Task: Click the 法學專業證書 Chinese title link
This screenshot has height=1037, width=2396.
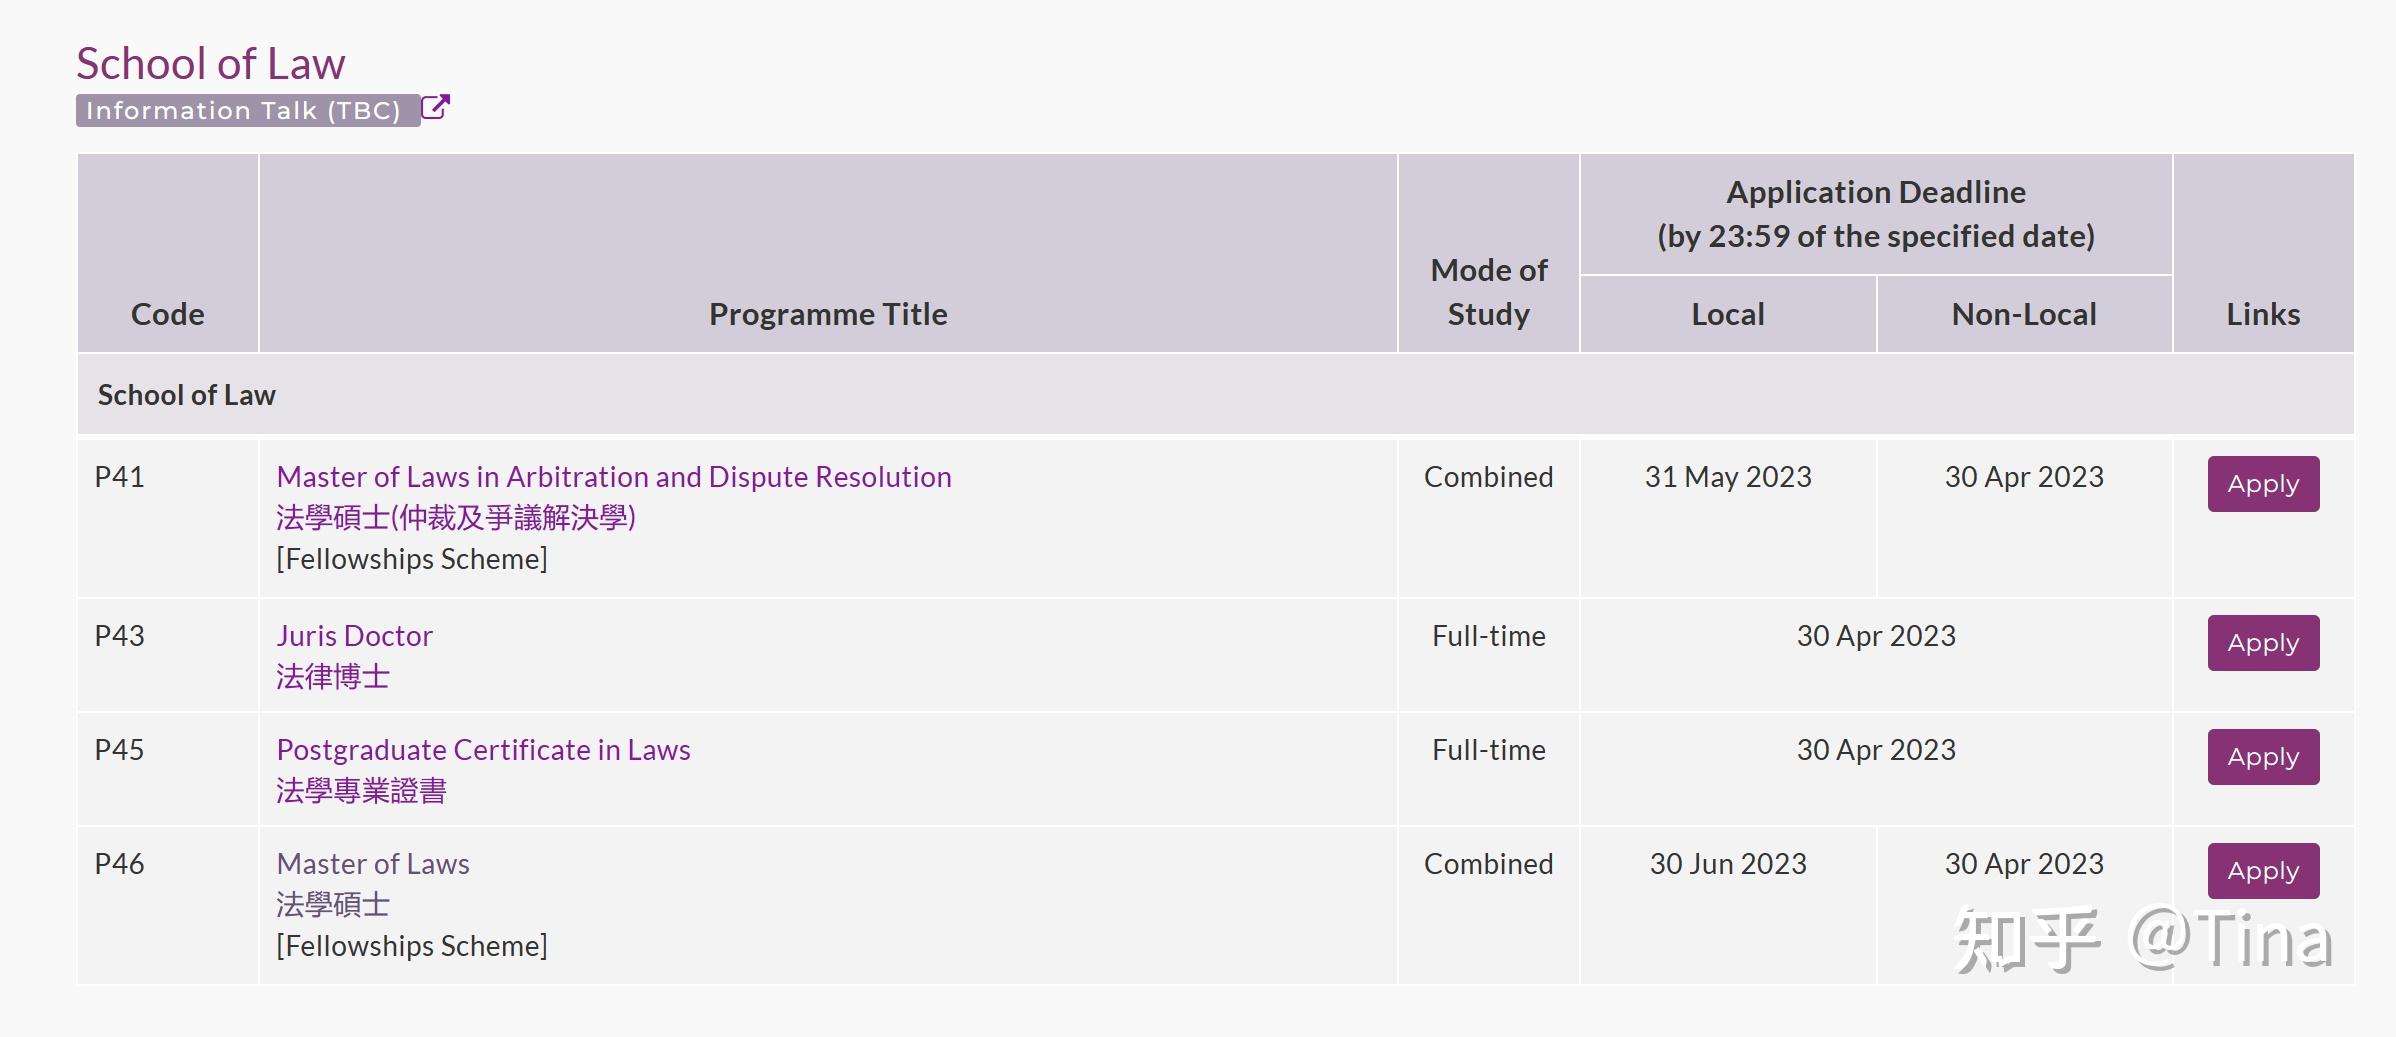Action: point(361,791)
